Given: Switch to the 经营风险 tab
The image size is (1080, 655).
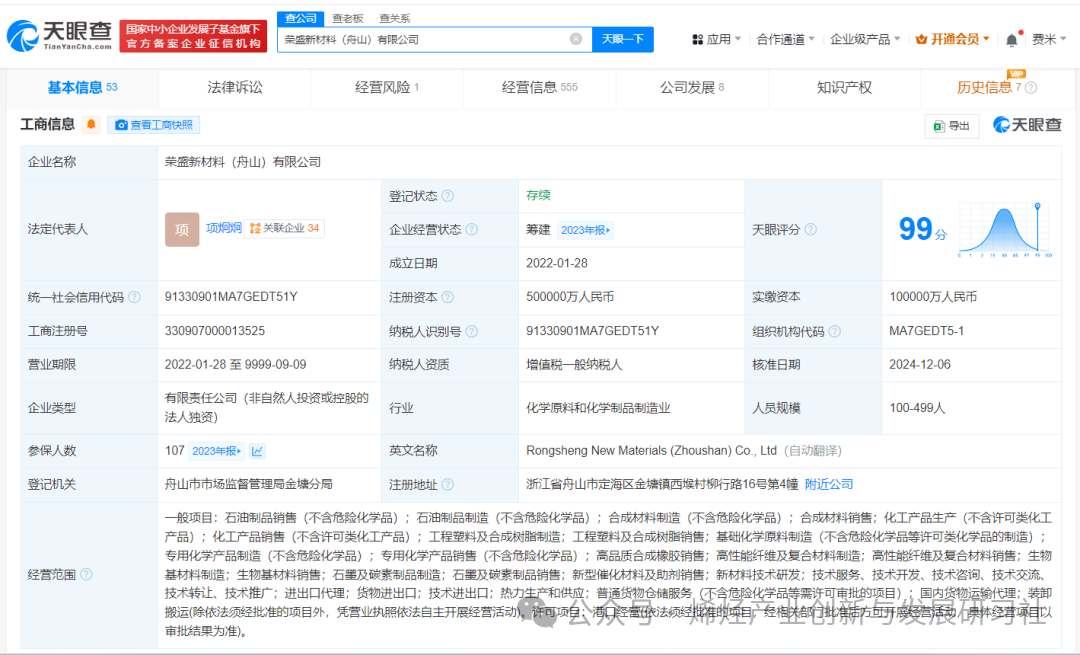Looking at the screenshot, I should tap(387, 87).
